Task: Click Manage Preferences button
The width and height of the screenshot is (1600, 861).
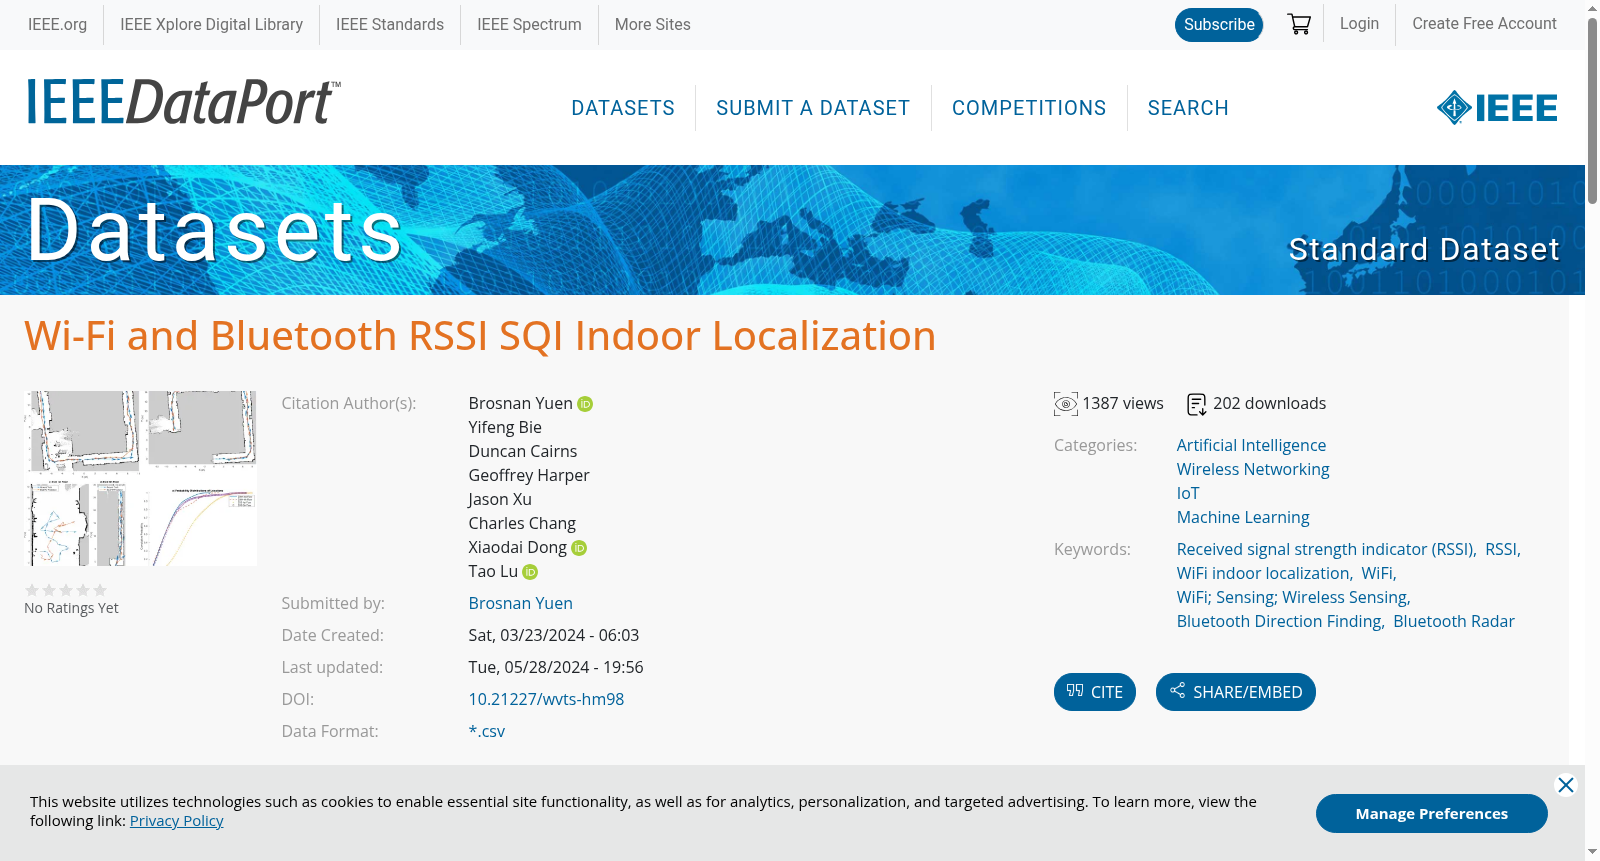Action: click(x=1432, y=814)
